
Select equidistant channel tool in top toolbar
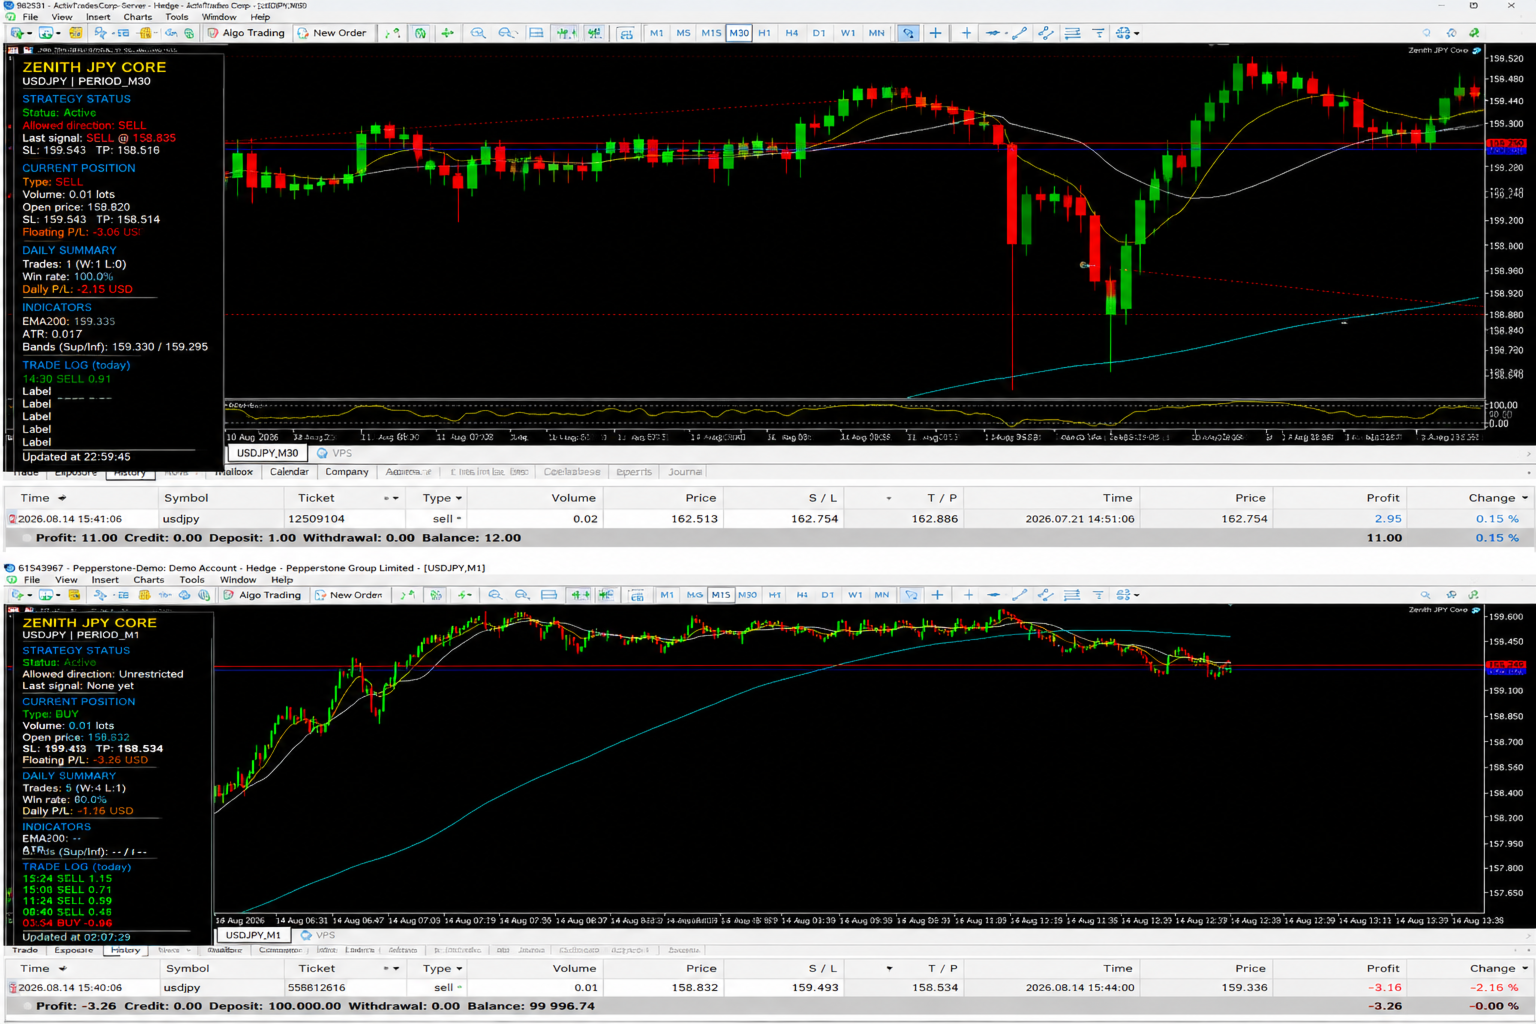click(x=1046, y=33)
